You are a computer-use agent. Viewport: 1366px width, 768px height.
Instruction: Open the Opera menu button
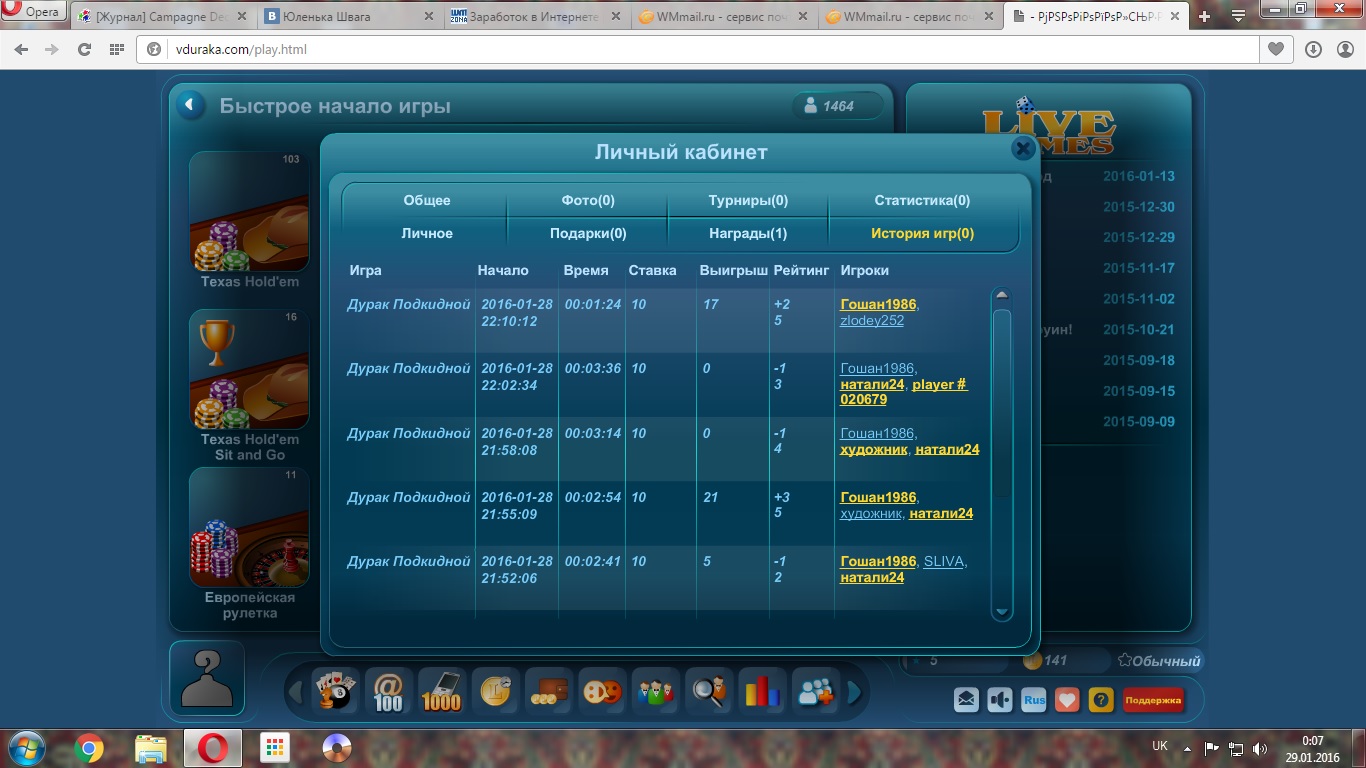pyautogui.click(x=33, y=12)
